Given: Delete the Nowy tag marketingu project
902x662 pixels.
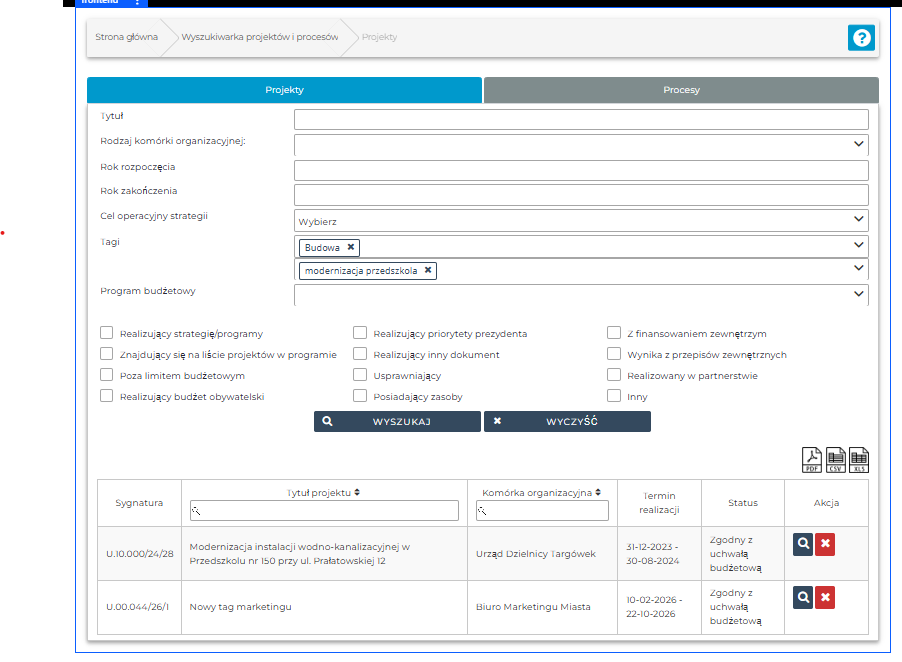Looking at the screenshot, I should coord(825,597).
